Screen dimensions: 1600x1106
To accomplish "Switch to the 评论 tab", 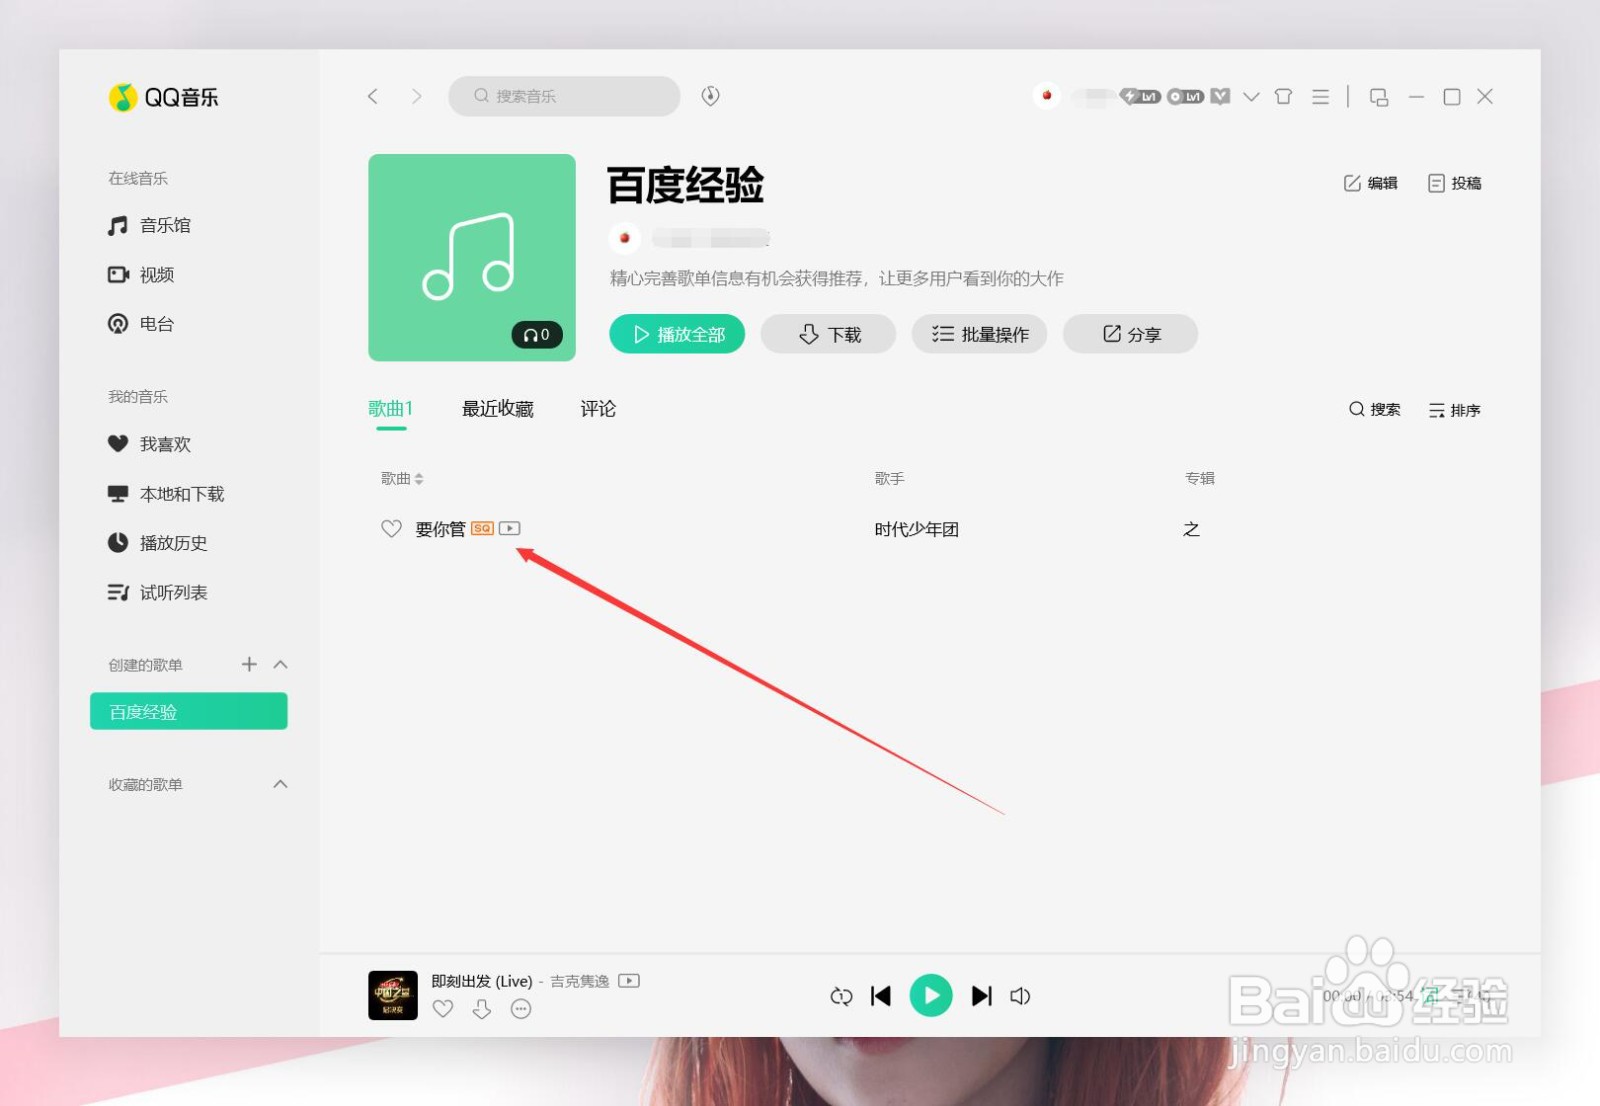I will click(598, 408).
